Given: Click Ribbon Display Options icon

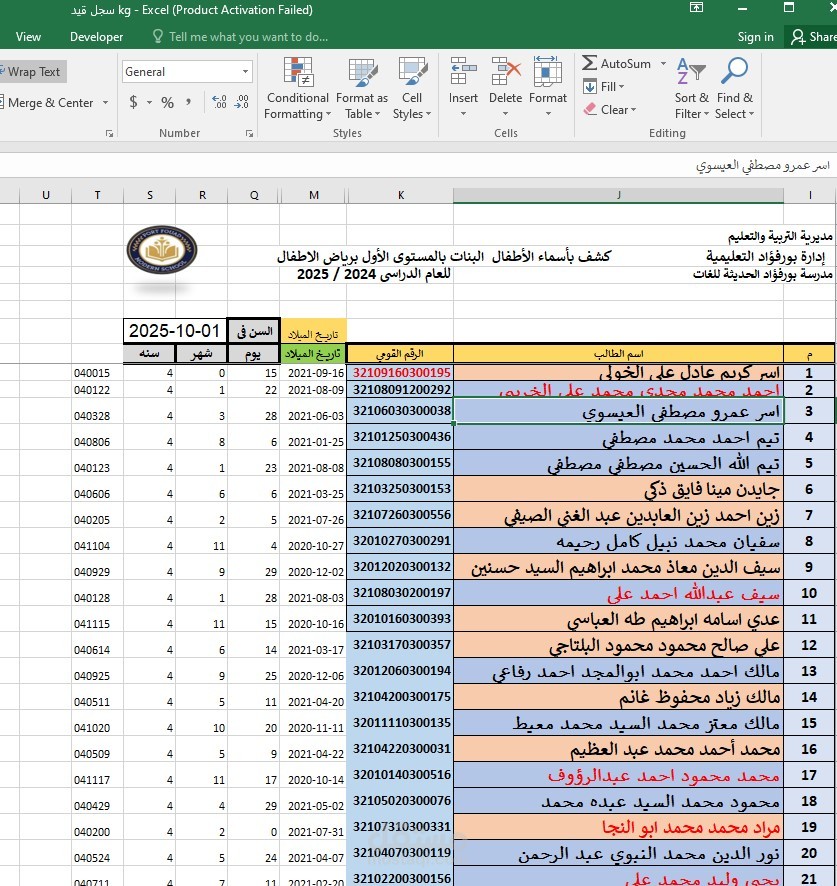Looking at the screenshot, I should (x=696, y=8).
